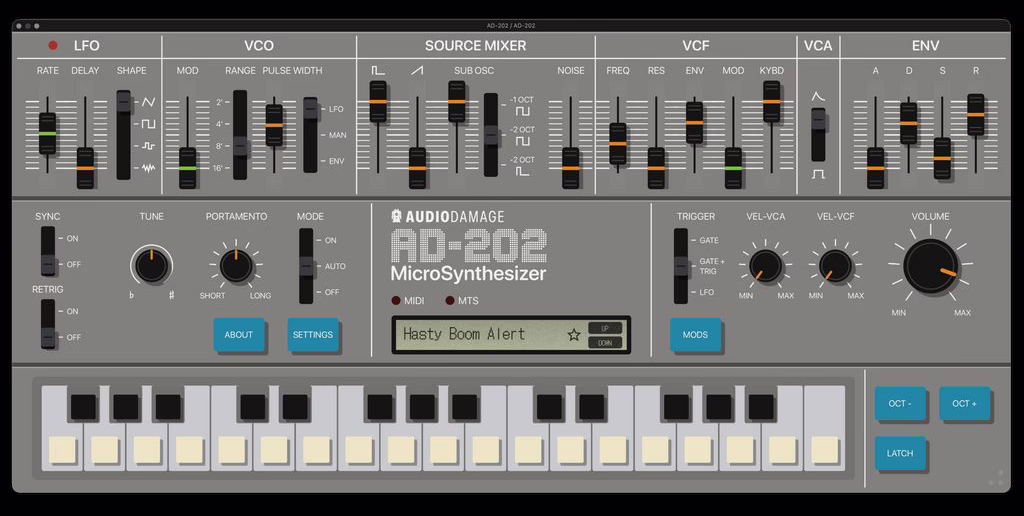Click the VCO RANGE switch
Image resolution: width=1024 pixels, height=516 pixels.
[240, 135]
